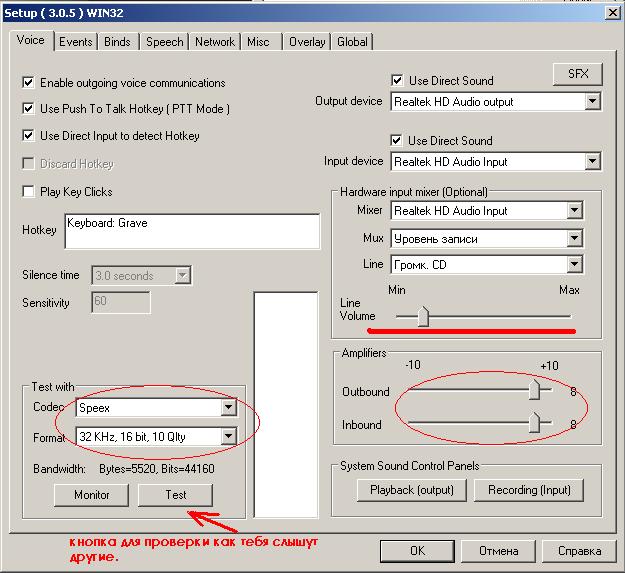Expand the Line dropdown showing Громк. CD
The width and height of the screenshot is (625, 573).
coord(574,265)
